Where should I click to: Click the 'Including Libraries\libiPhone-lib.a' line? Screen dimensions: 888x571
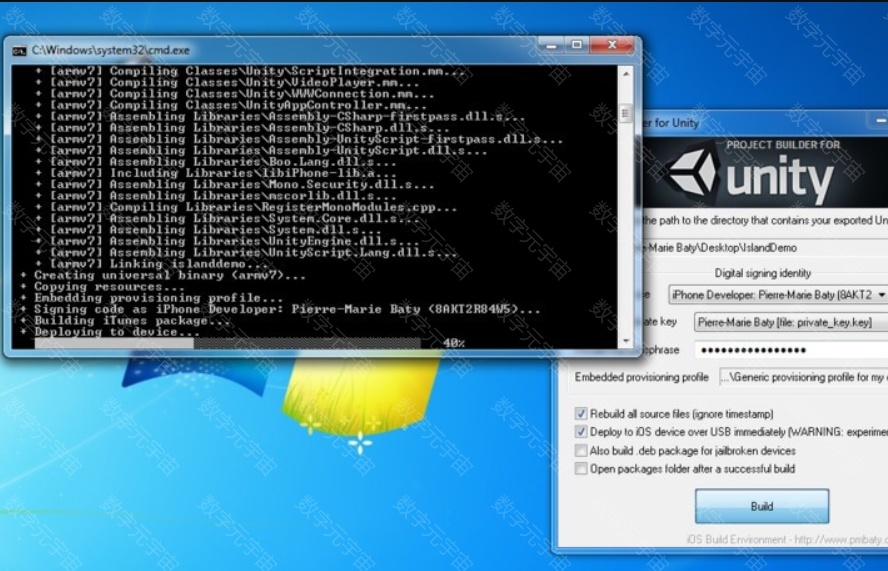click(x=215, y=173)
